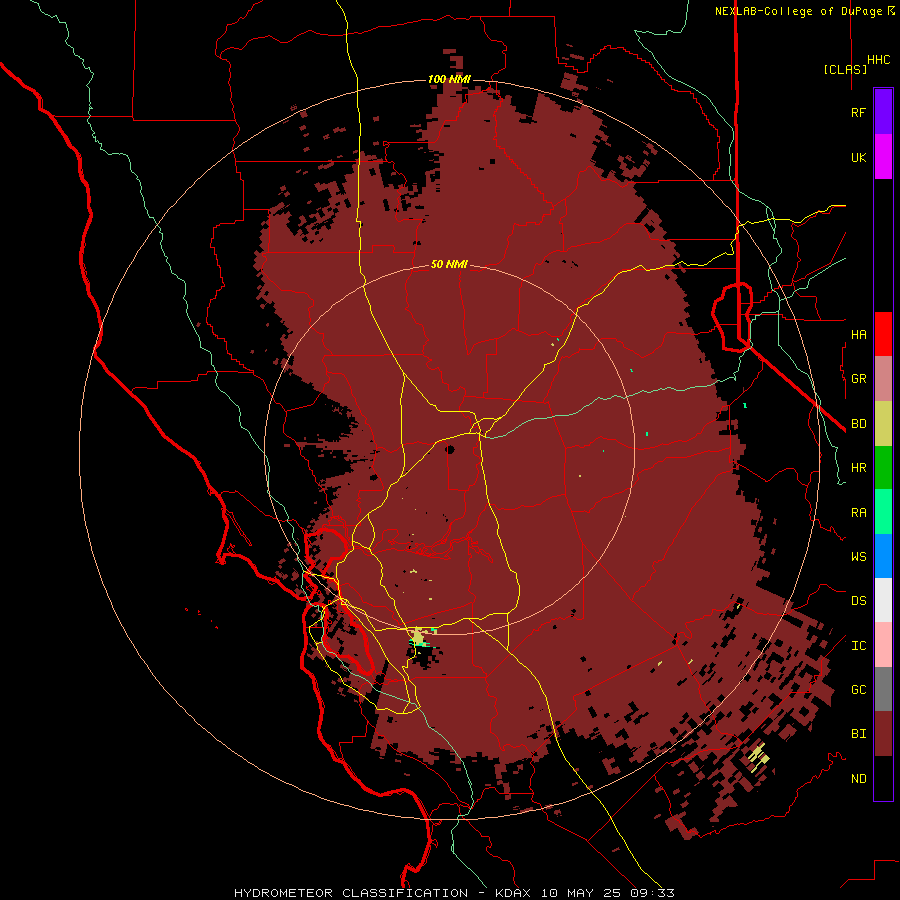Image resolution: width=900 pixels, height=900 pixels.
Task: Click the DS legend label
Action: point(858,601)
